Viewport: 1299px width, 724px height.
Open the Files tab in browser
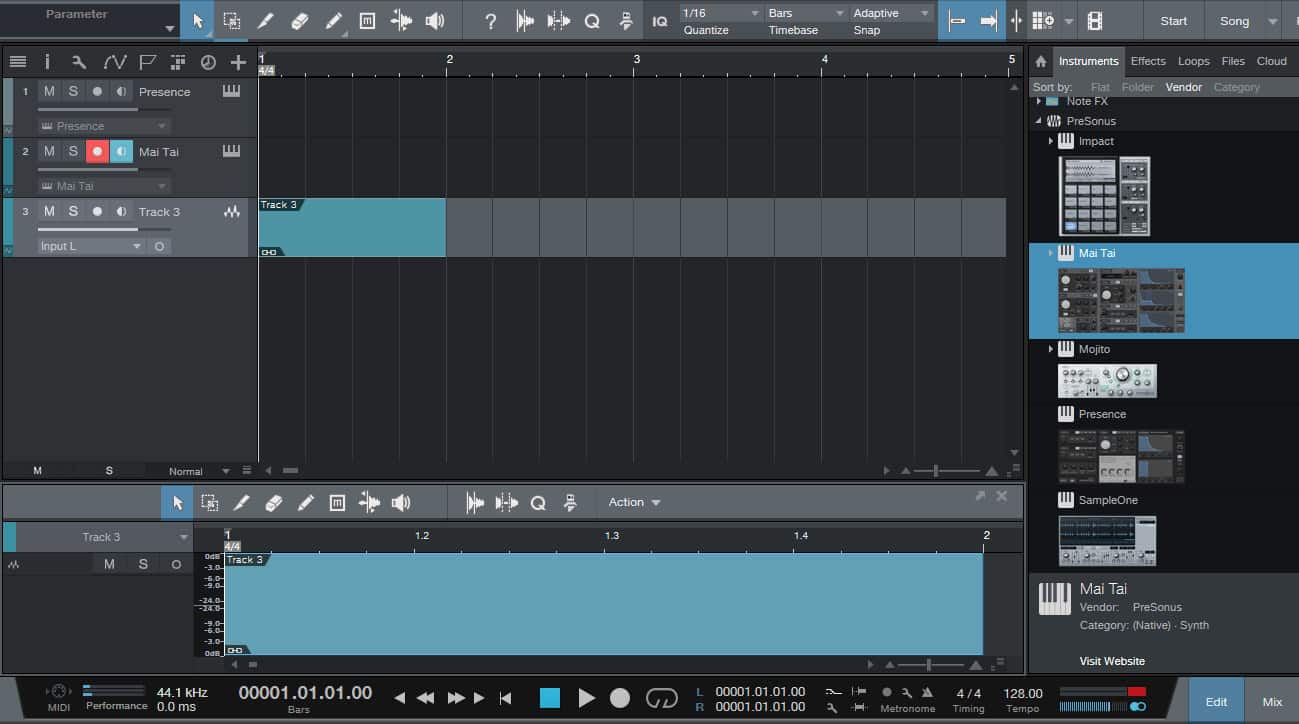[1233, 61]
